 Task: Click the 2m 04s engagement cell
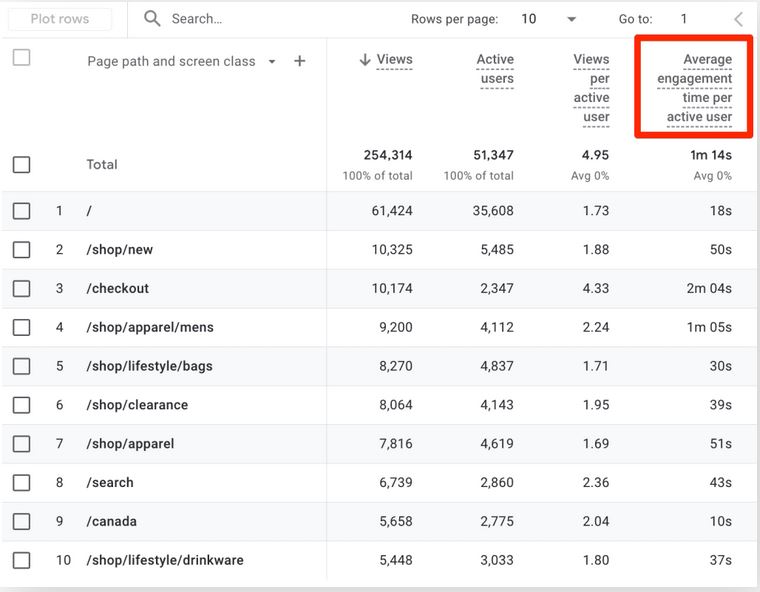coord(709,288)
